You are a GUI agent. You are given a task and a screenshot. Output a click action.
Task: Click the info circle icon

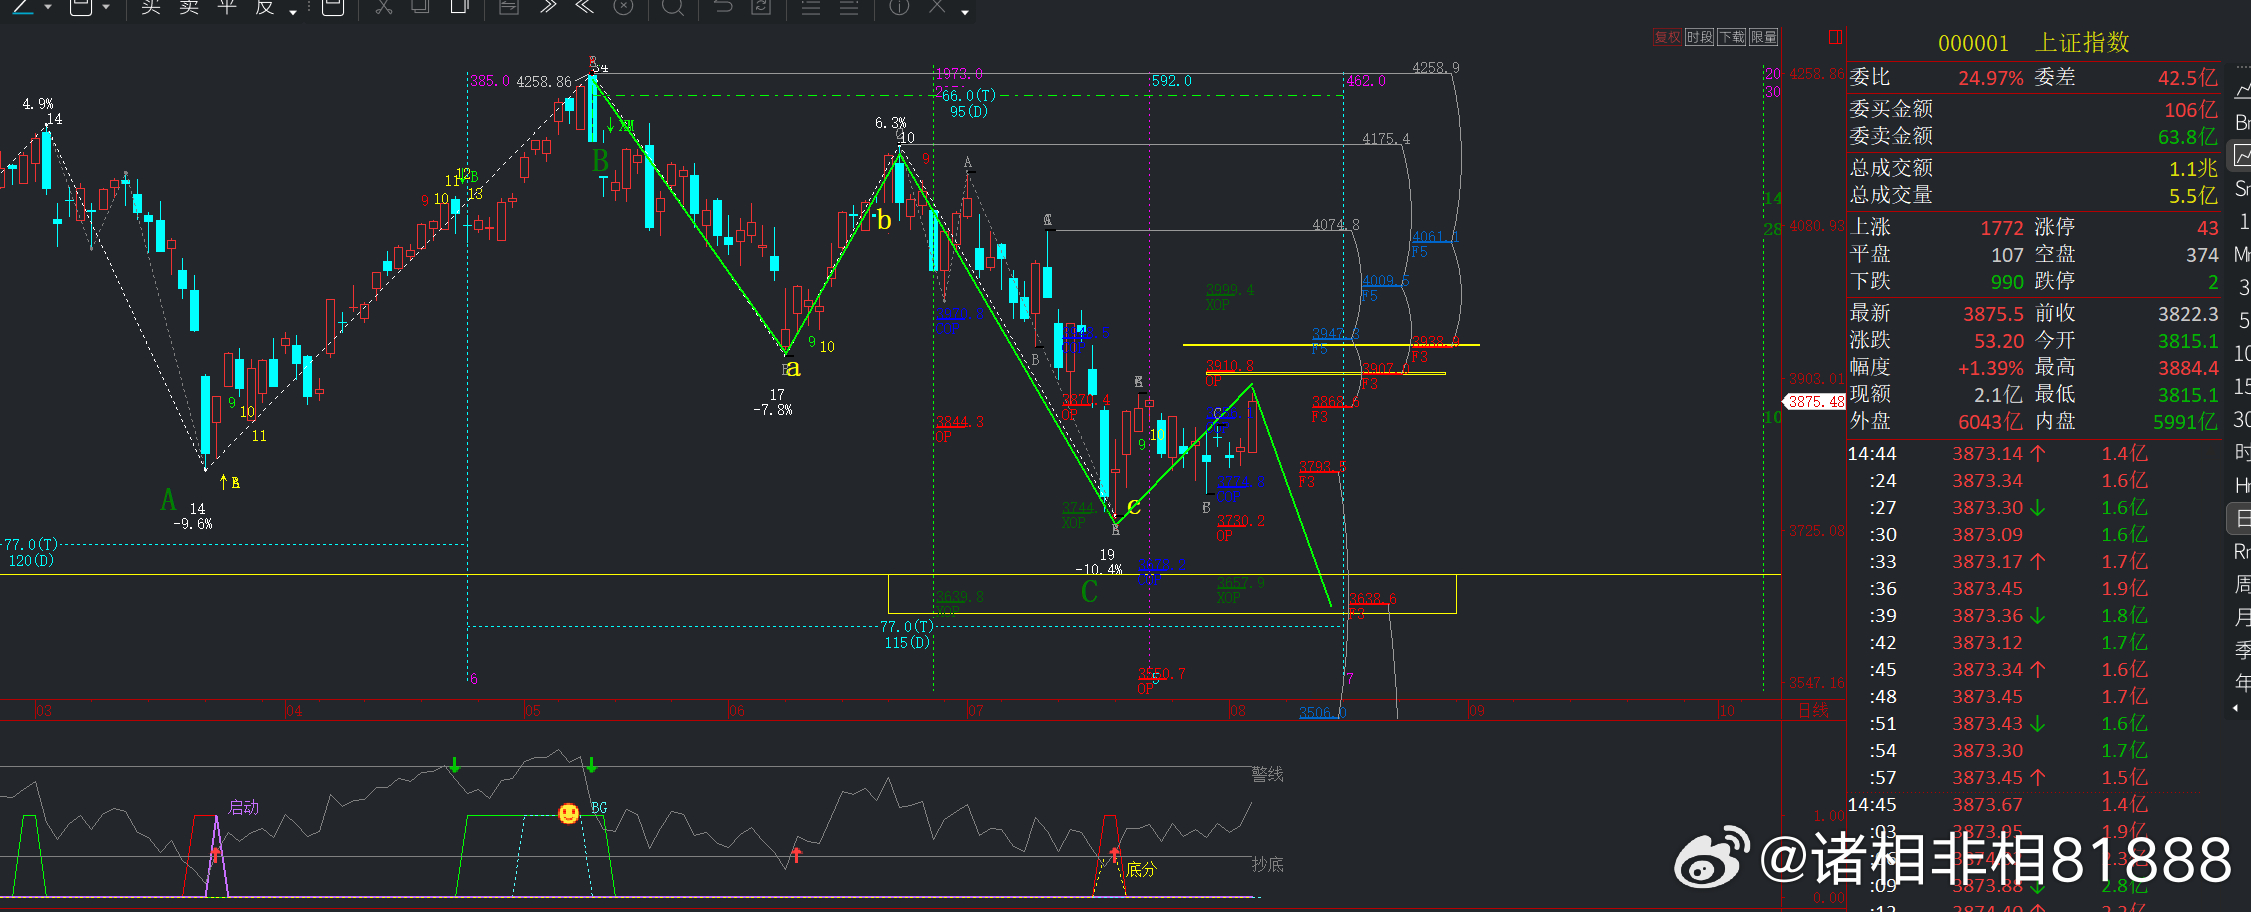pyautogui.click(x=899, y=7)
